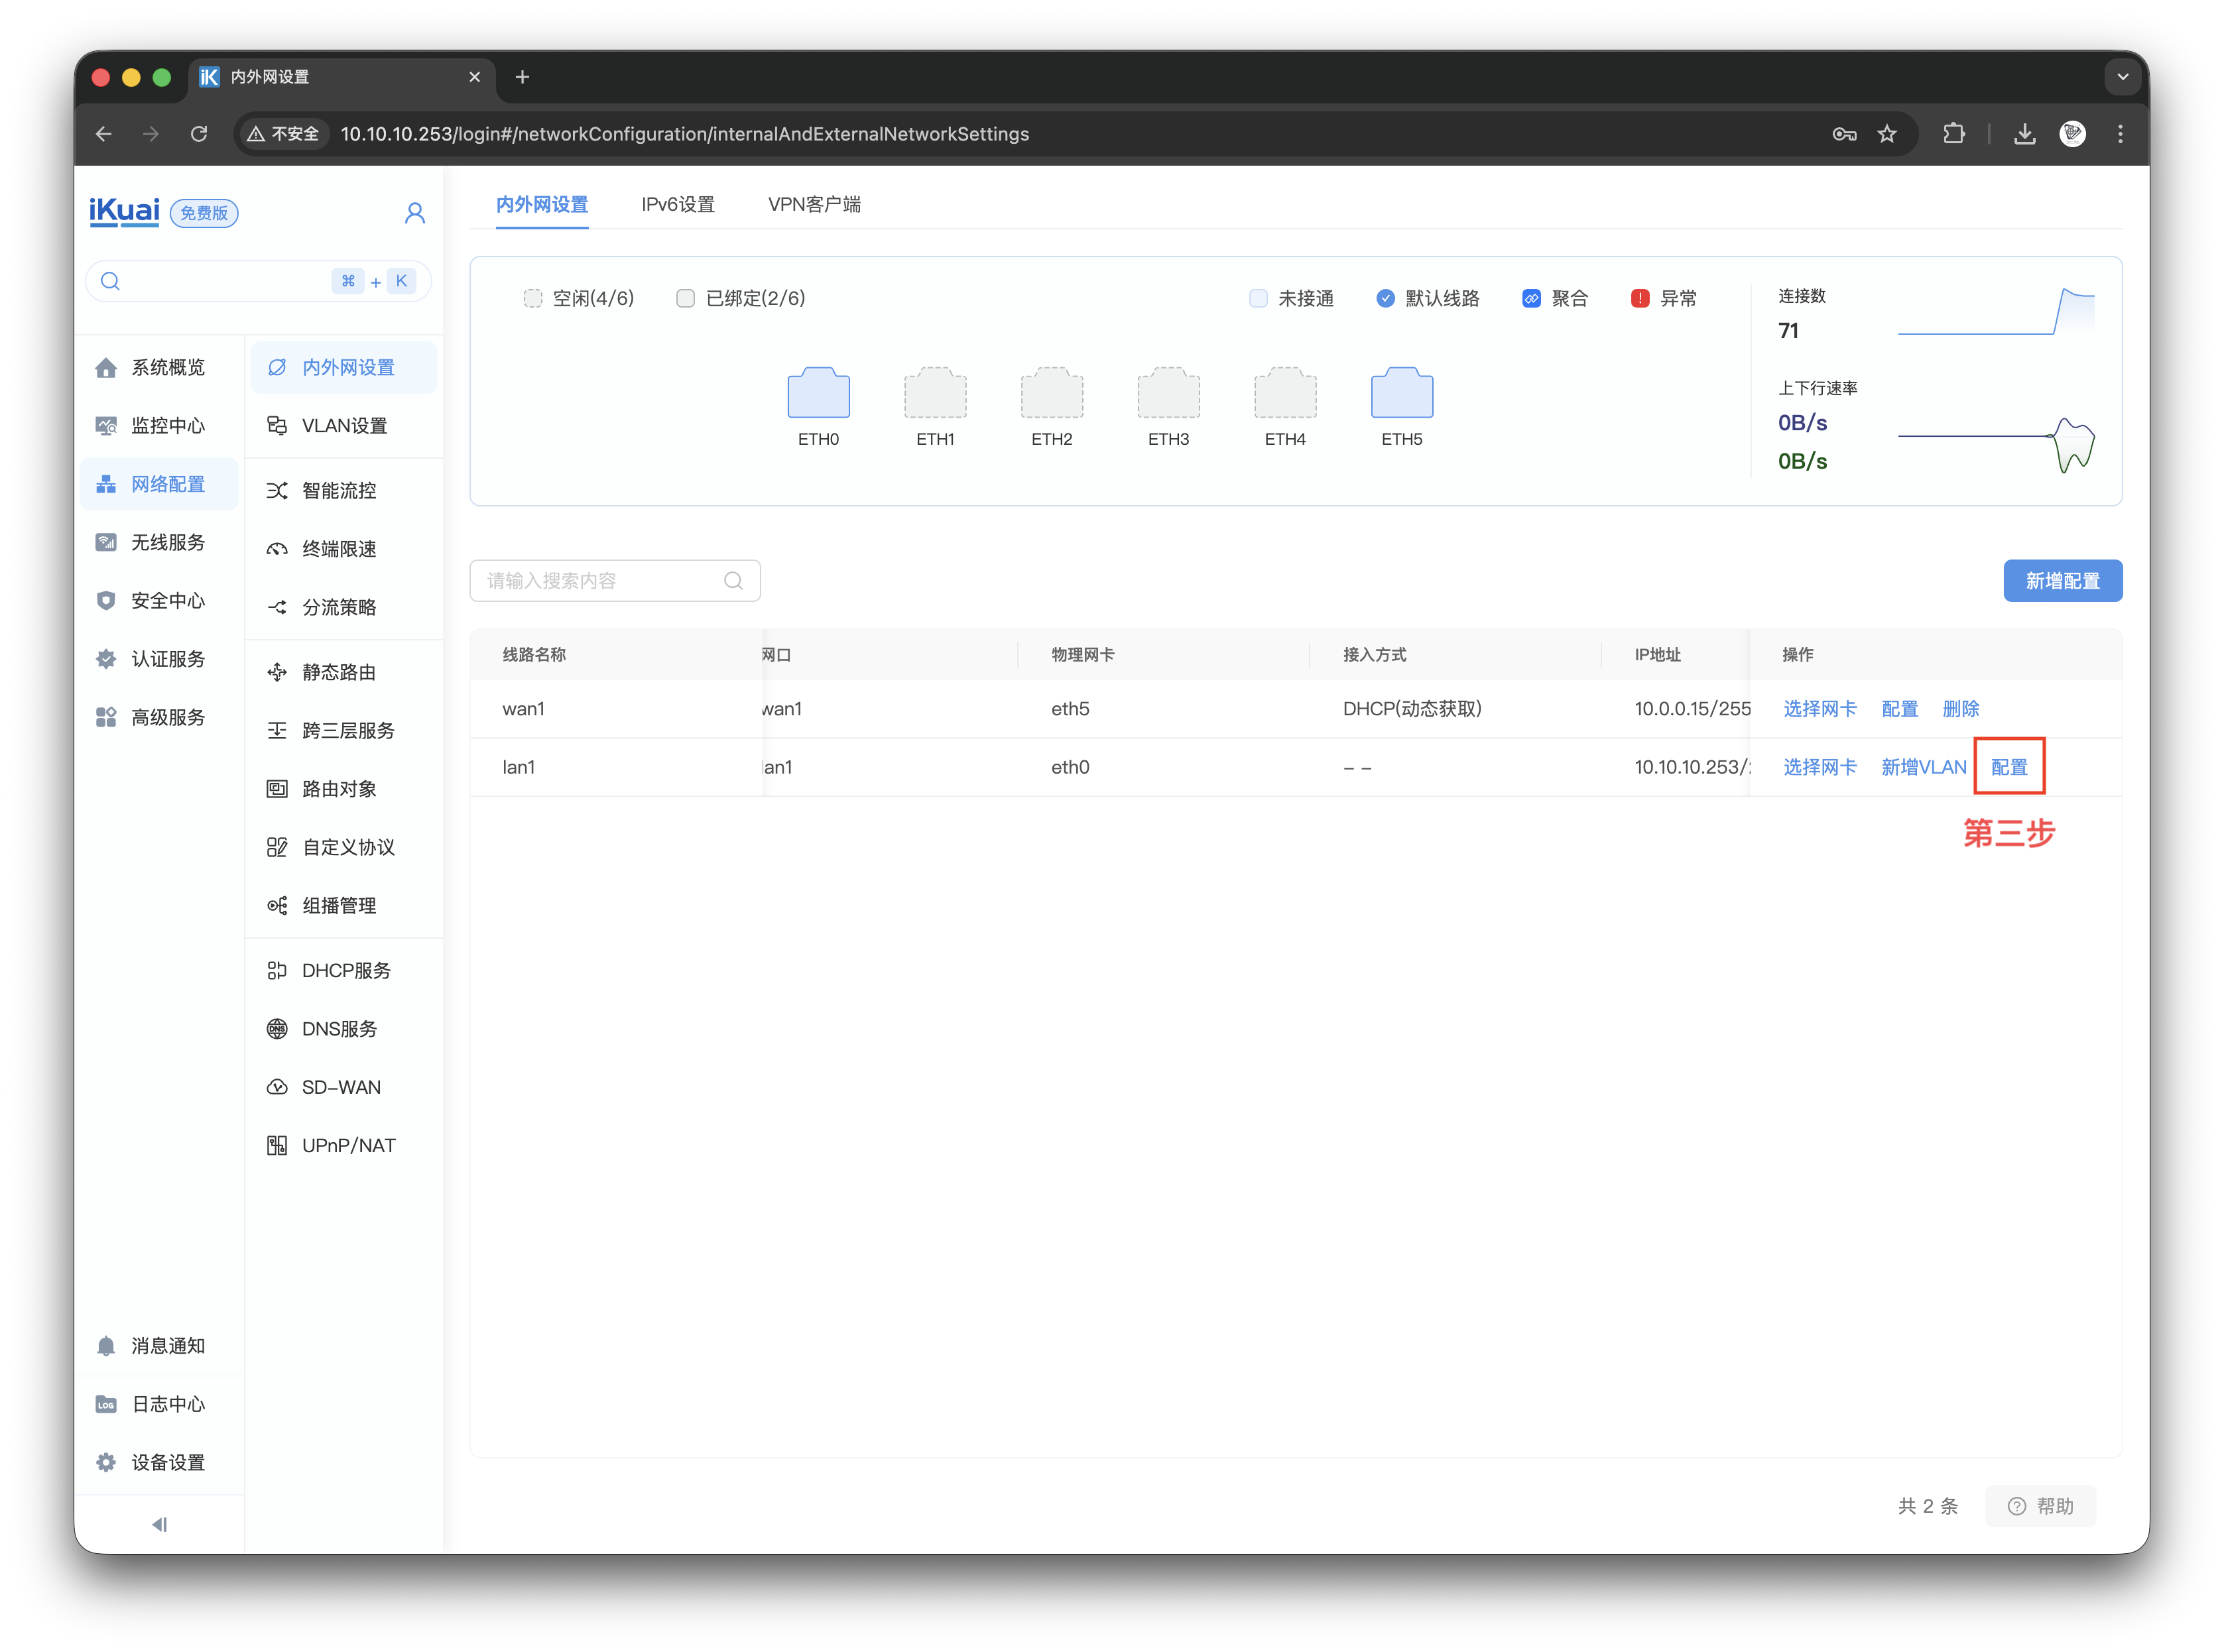The width and height of the screenshot is (2224, 1652).
Task: Open the user account profile icon
Action: pyautogui.click(x=415, y=213)
